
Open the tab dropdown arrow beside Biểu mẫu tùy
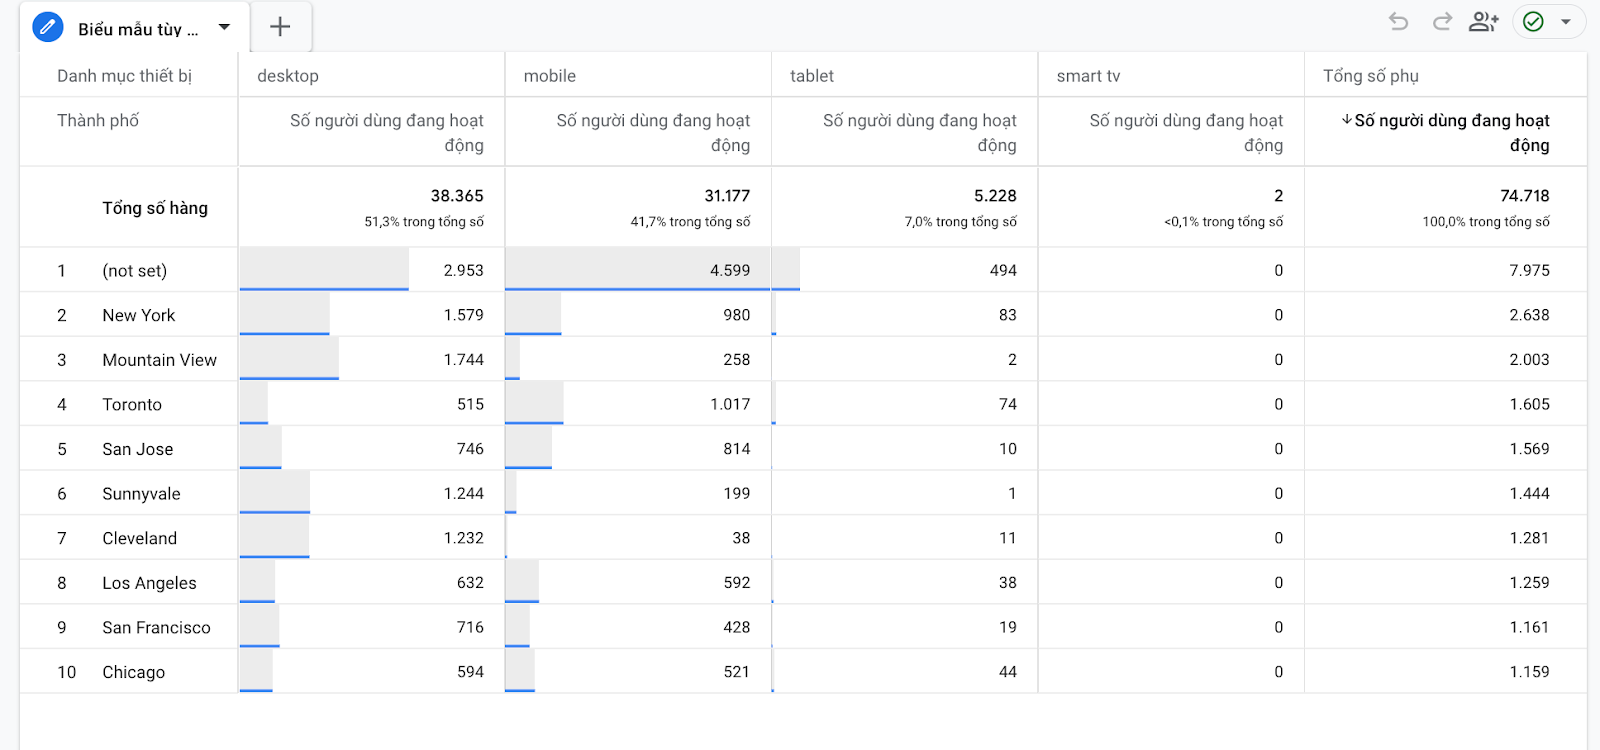point(224,27)
